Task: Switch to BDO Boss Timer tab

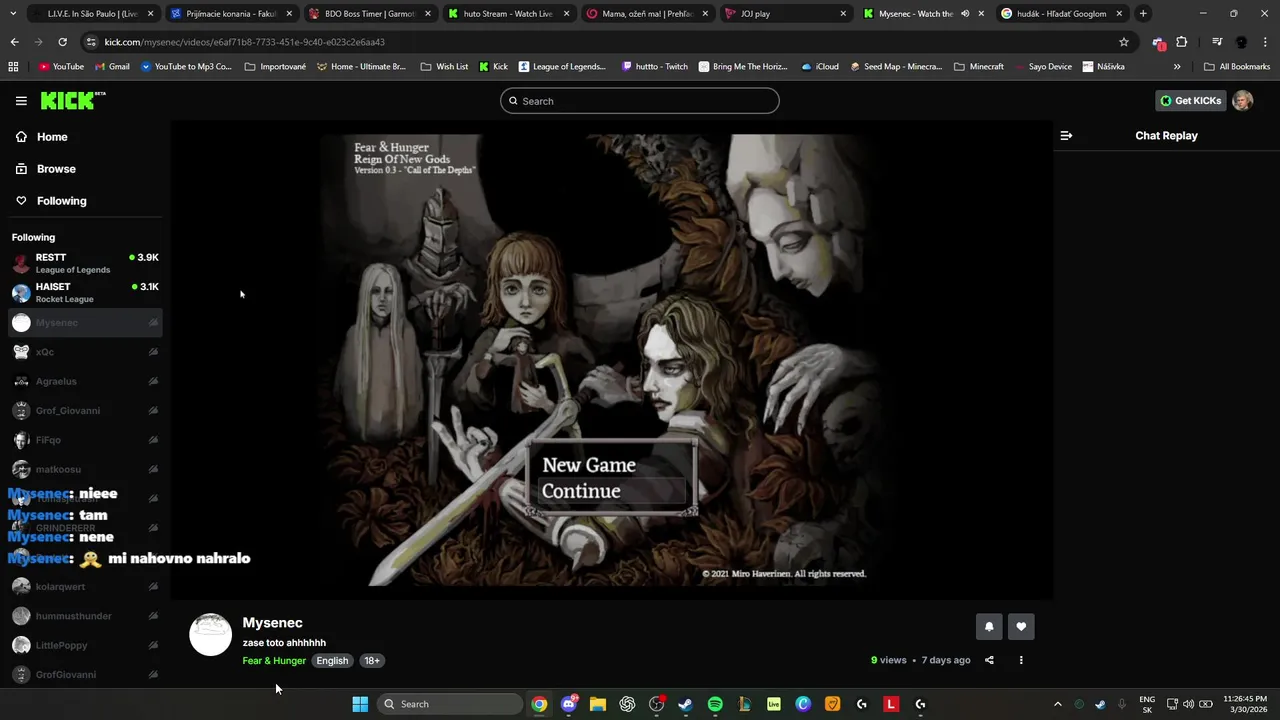Action: click(x=368, y=14)
